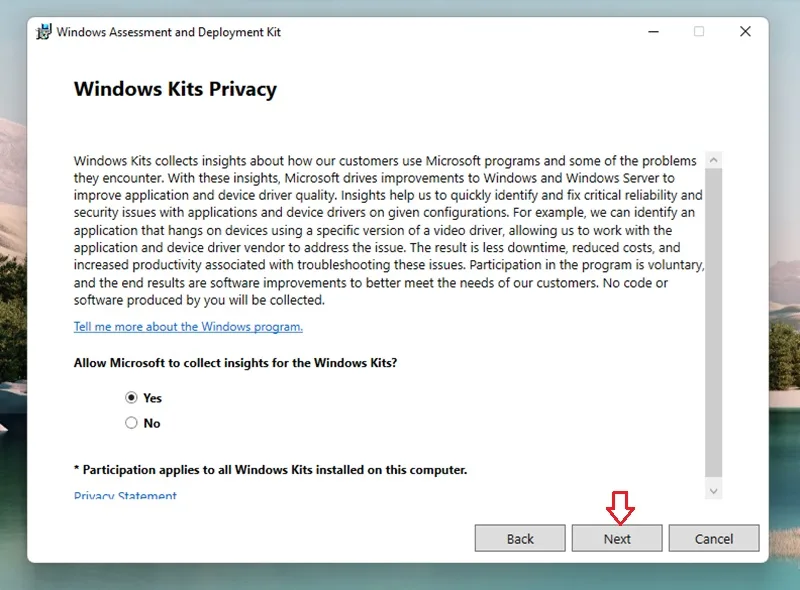
Task: Click the 'Allow Microsoft to collect insights' question
Action: pos(235,363)
